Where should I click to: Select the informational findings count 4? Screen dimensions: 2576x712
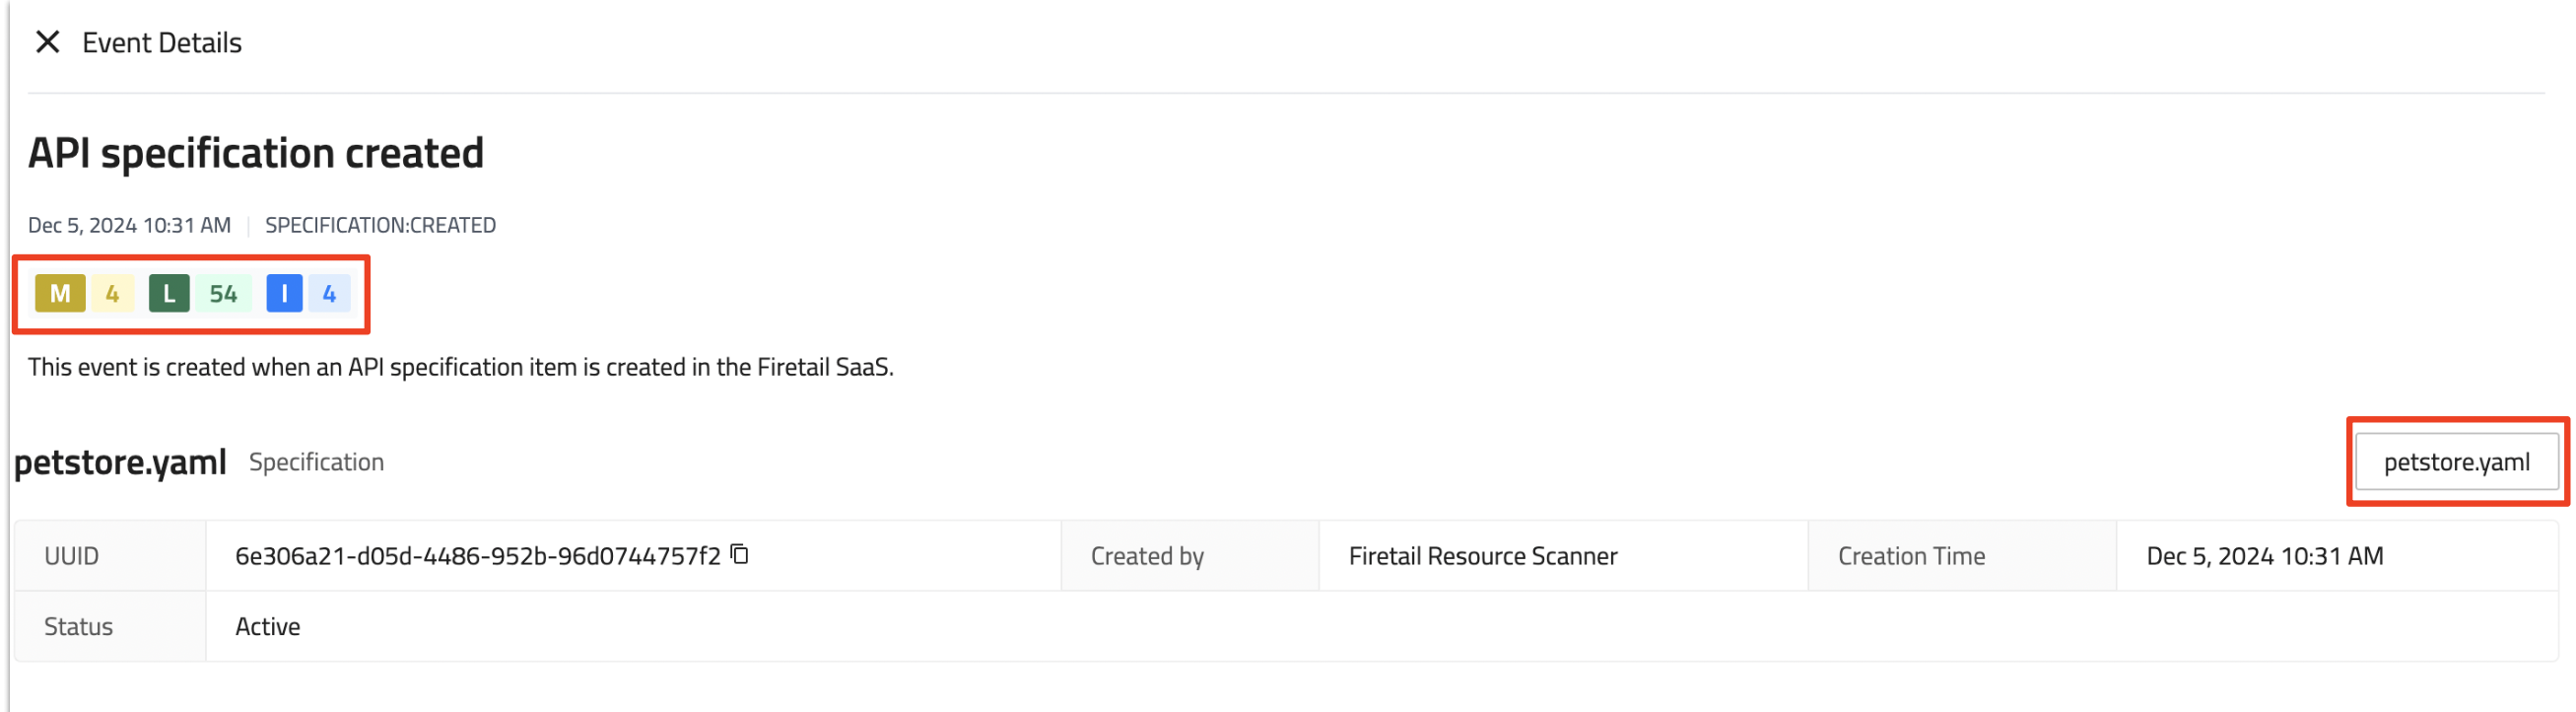(329, 294)
